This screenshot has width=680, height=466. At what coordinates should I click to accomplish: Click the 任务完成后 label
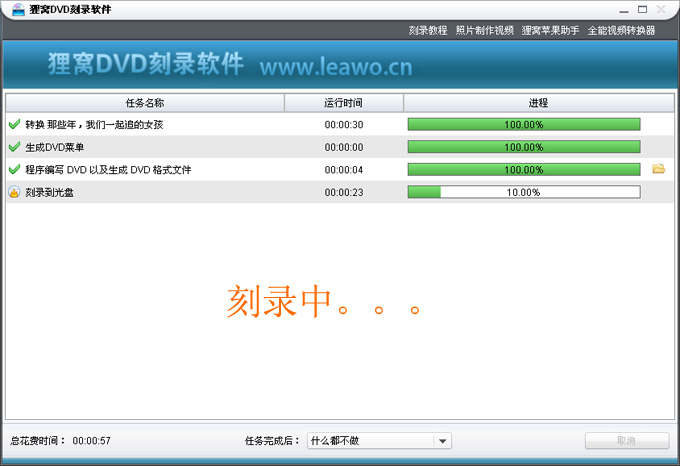pos(272,441)
